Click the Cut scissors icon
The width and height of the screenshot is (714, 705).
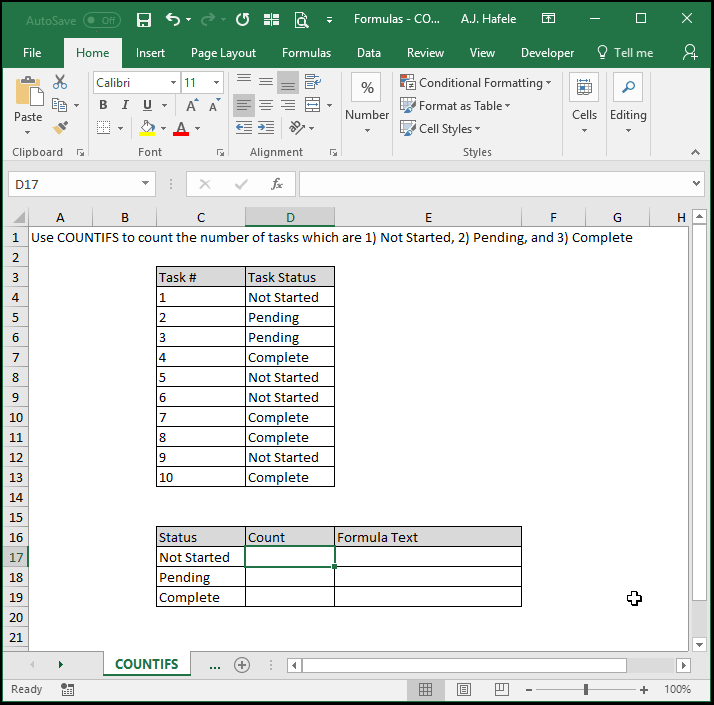tap(60, 82)
